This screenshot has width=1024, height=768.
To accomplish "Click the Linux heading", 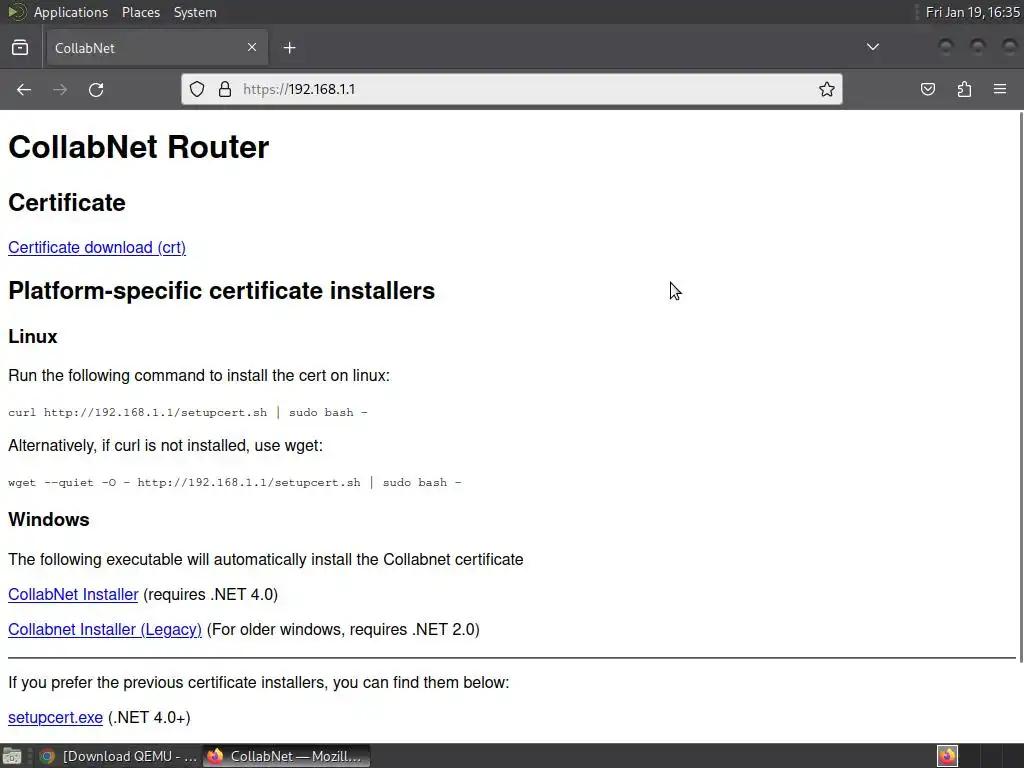I will 33,336.
